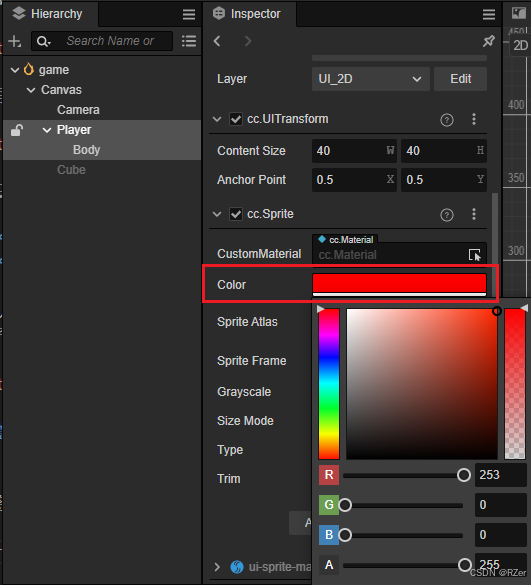
Task: Click the Anchor Point X field
Action: [354, 180]
